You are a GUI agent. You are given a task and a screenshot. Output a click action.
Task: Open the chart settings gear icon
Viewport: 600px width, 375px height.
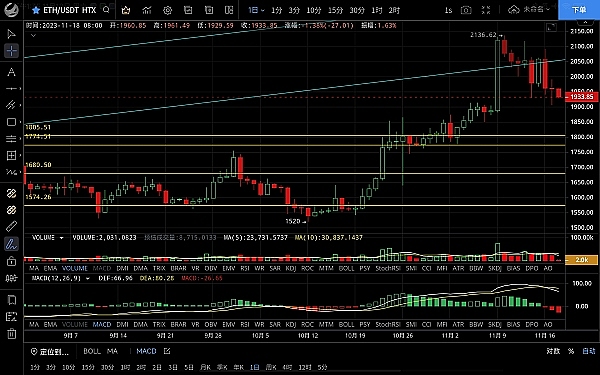pyautogui.click(x=167, y=10)
